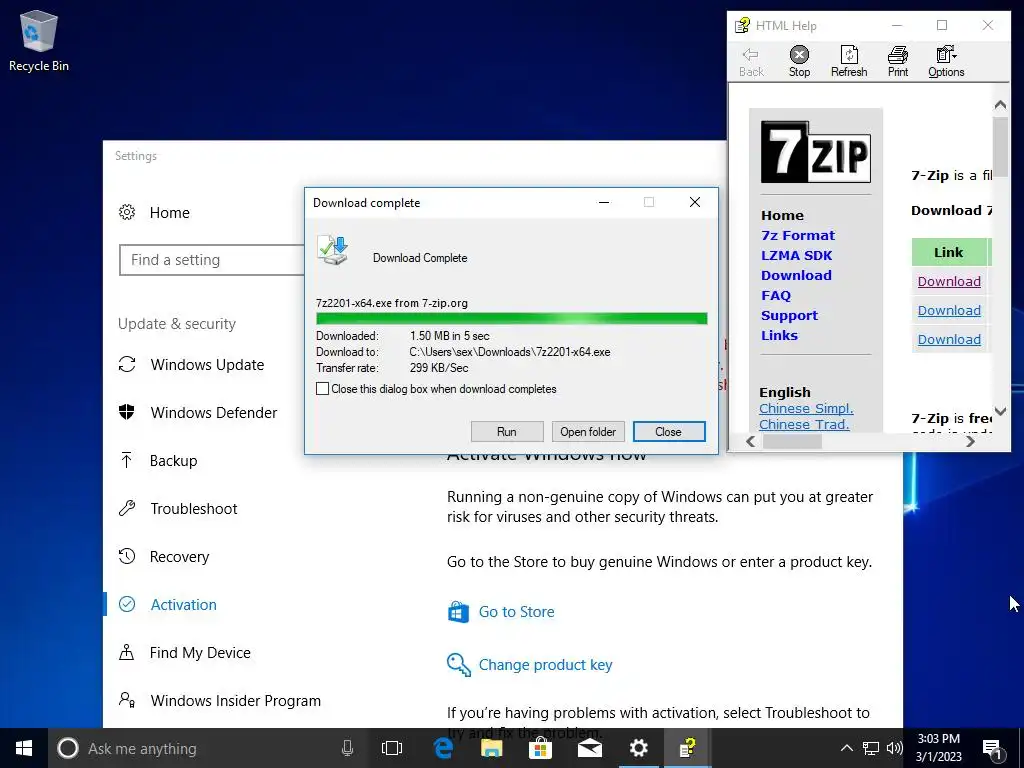Toggle 'Close this dialog box when download completes'
1024x768 pixels.
323,389
